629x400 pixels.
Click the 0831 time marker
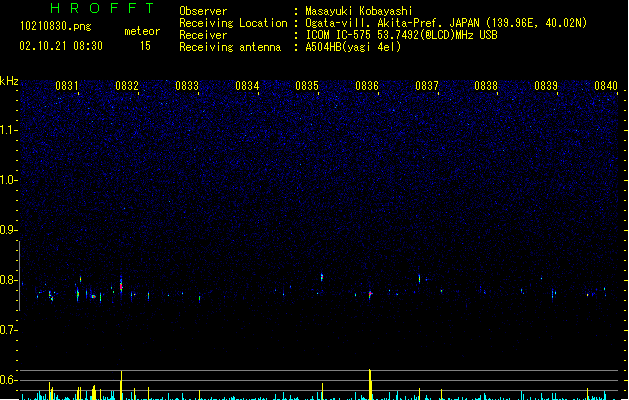point(67,86)
